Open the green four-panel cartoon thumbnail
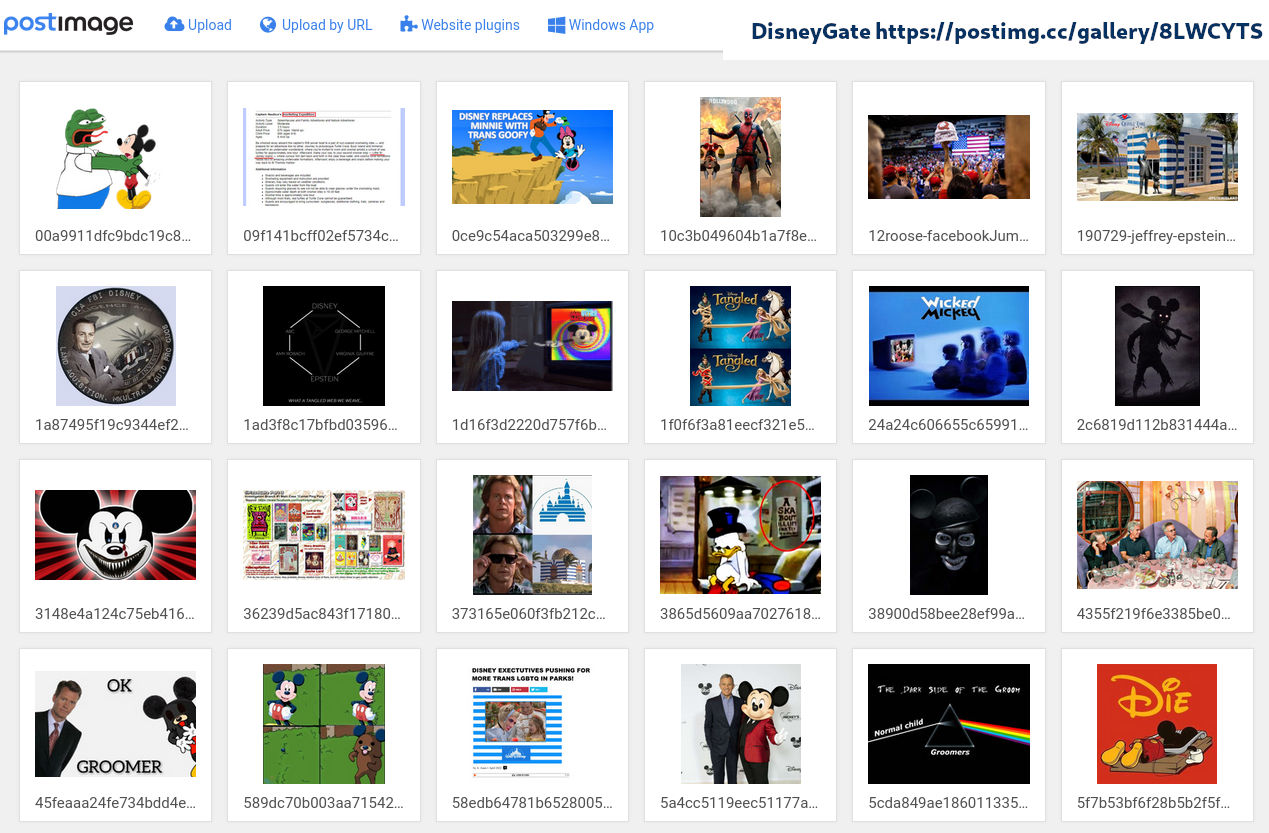 324,724
